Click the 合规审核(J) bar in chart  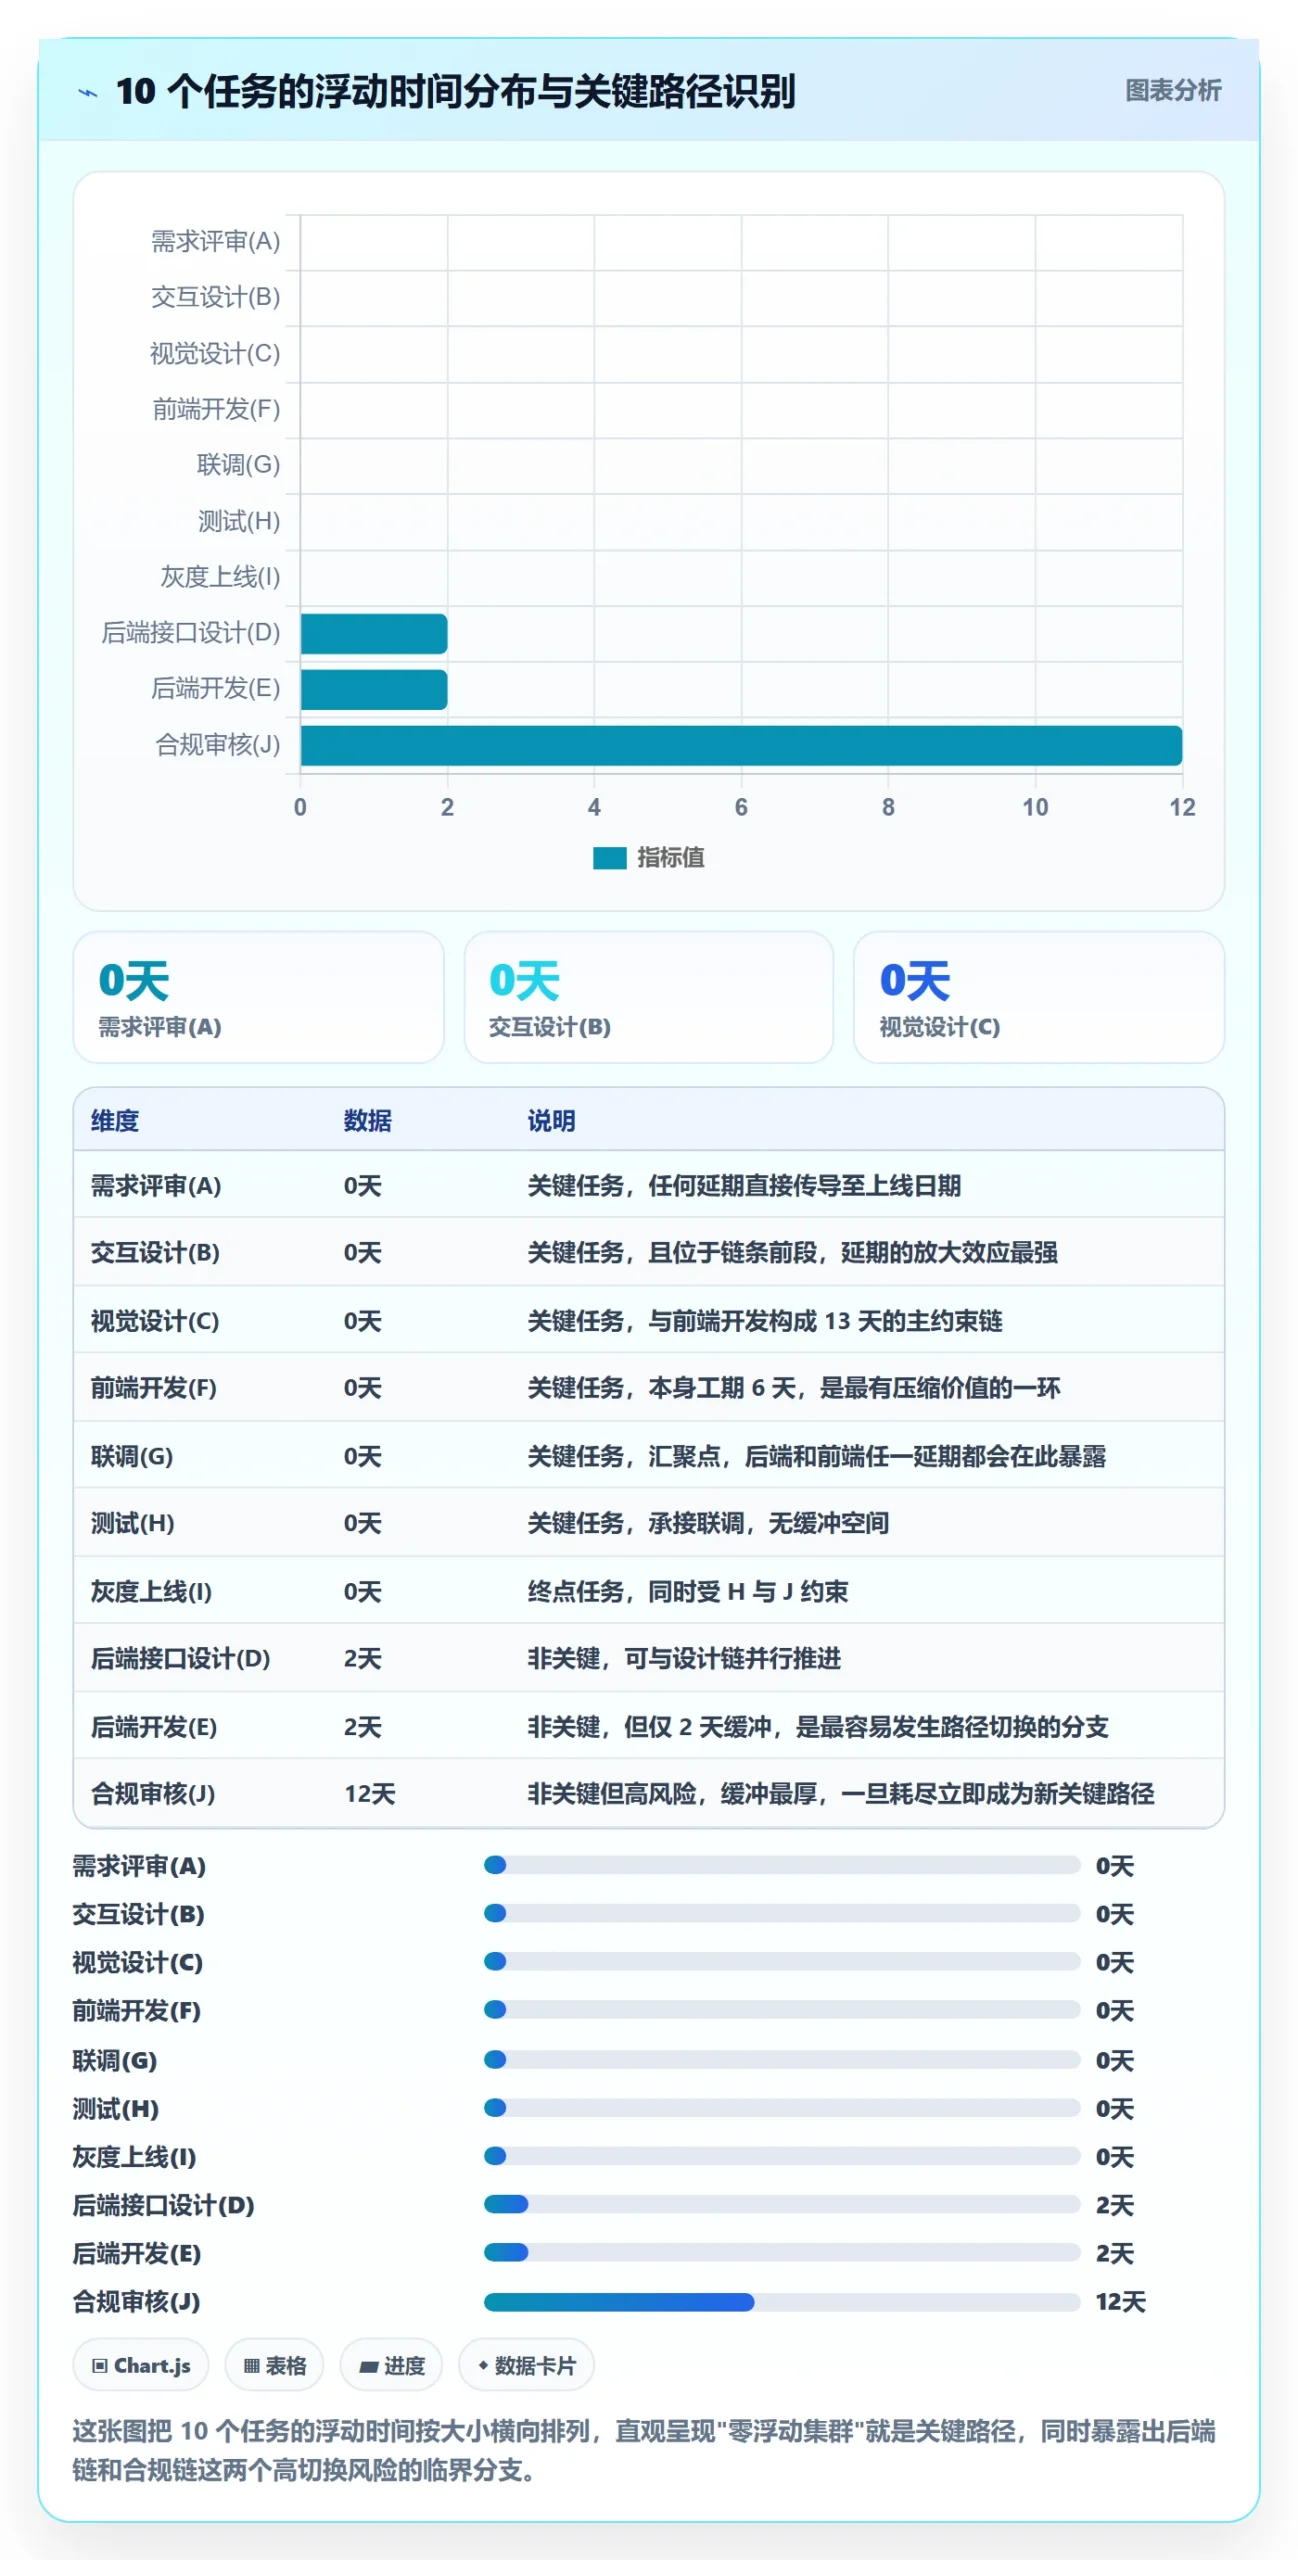[741, 745]
